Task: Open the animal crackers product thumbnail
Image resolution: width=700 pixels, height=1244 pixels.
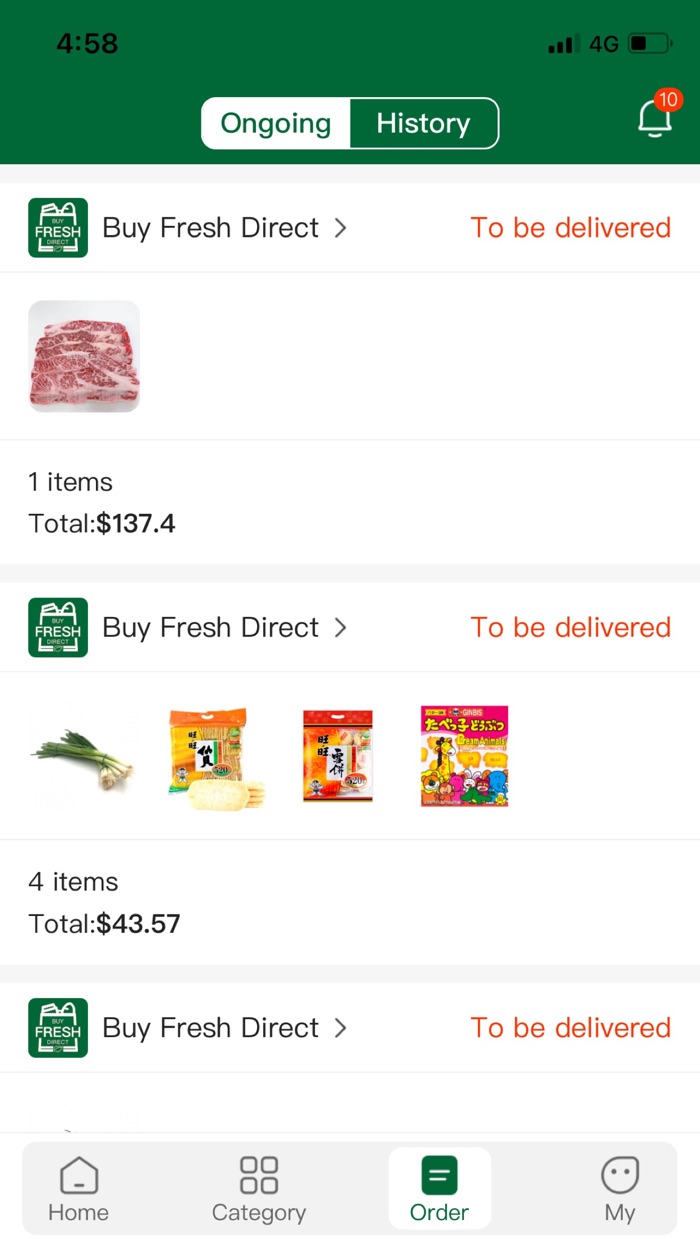Action: click(x=464, y=756)
